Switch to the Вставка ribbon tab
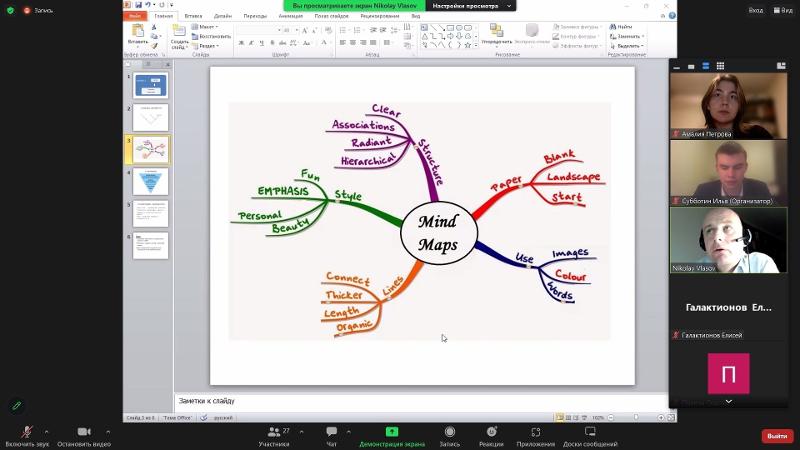The height and width of the screenshot is (450, 800). [x=193, y=16]
